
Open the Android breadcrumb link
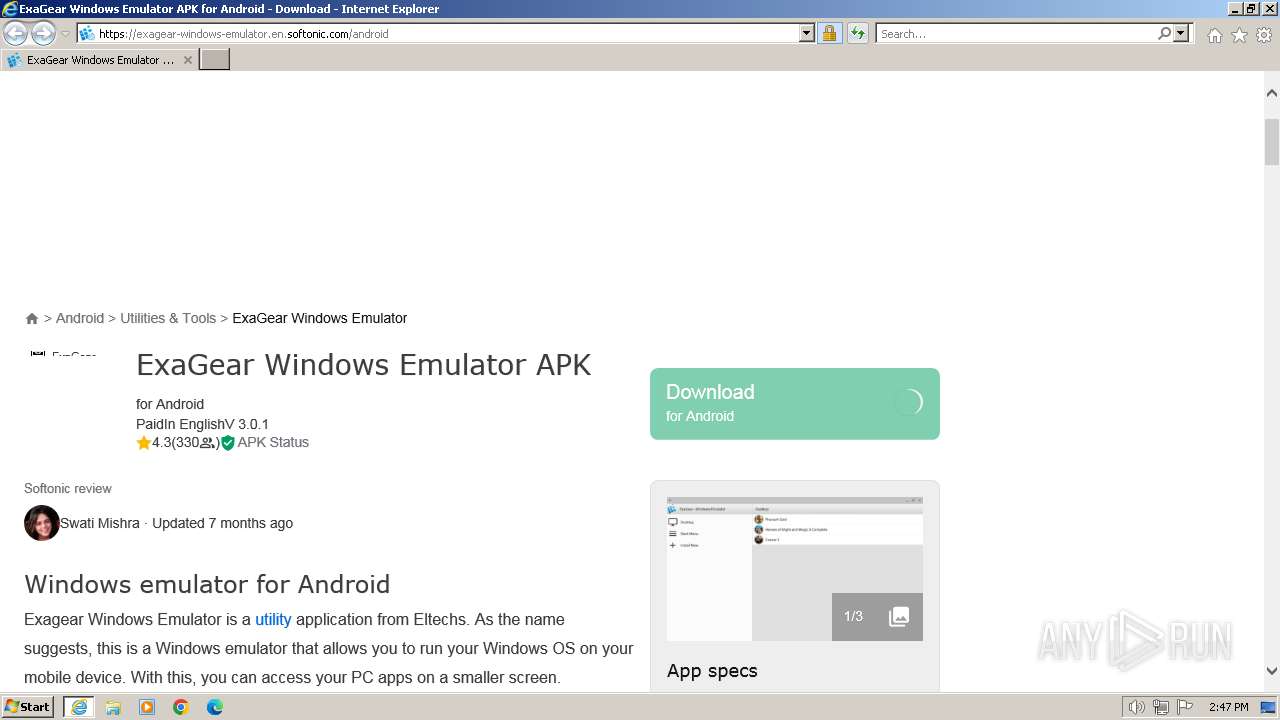tap(80, 318)
